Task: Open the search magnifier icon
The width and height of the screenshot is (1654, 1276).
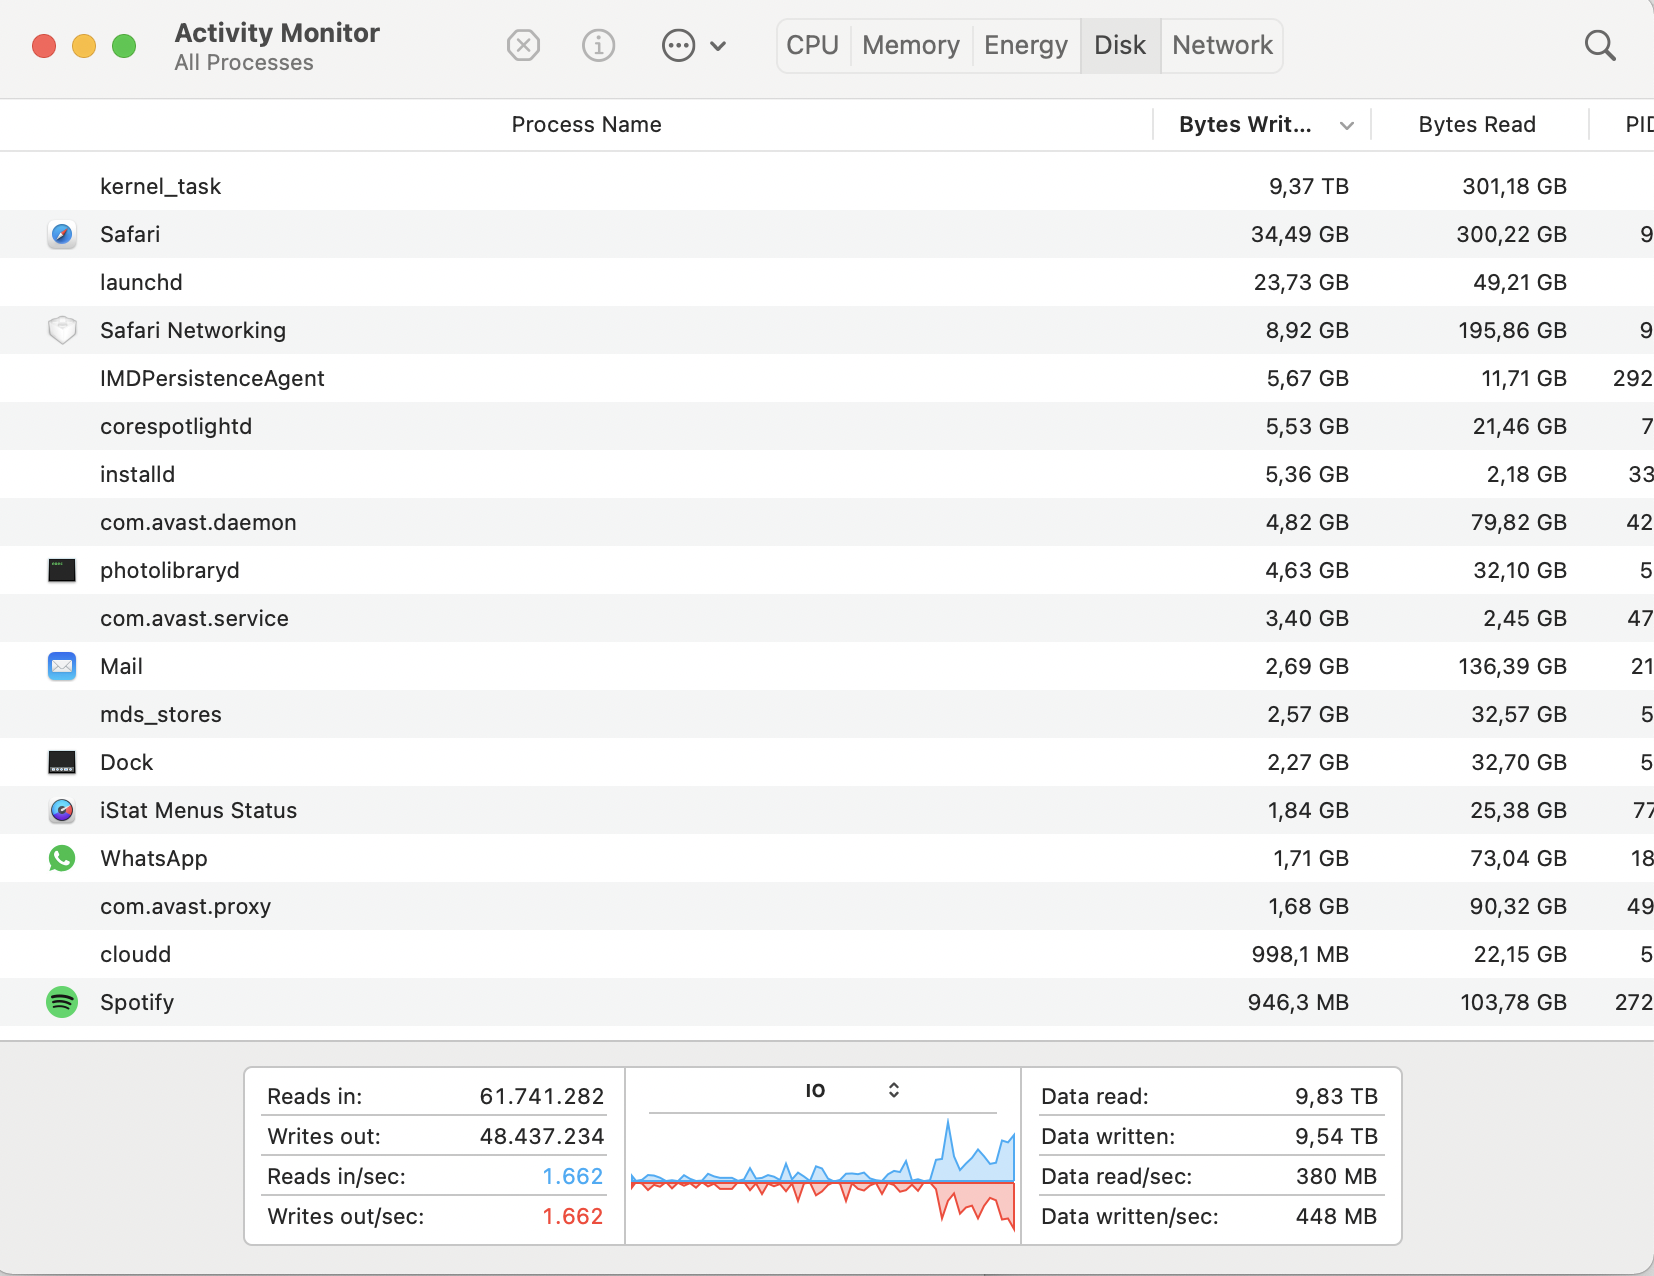Action: click(x=1600, y=45)
